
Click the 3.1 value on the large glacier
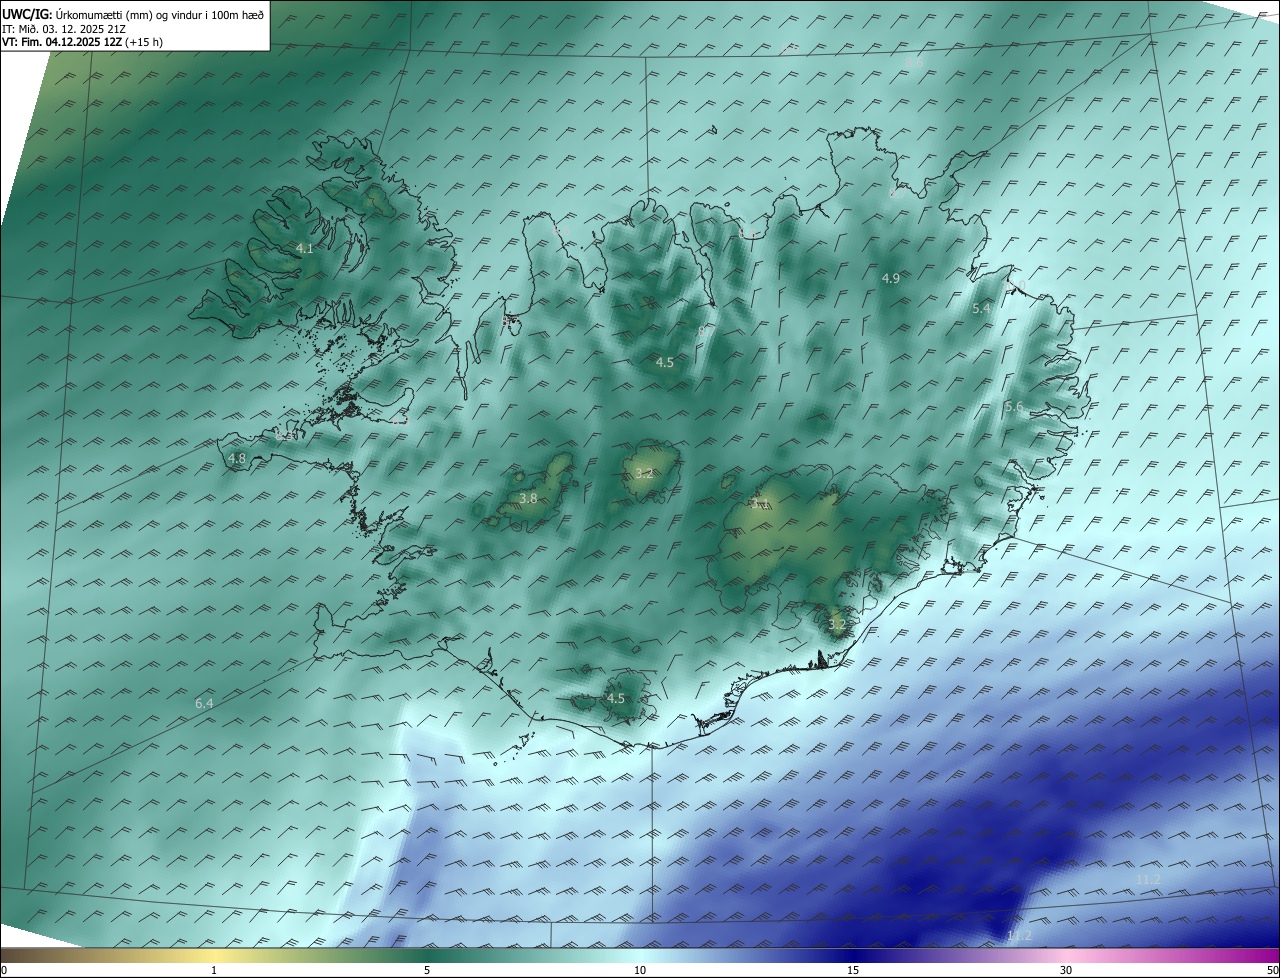click(761, 503)
